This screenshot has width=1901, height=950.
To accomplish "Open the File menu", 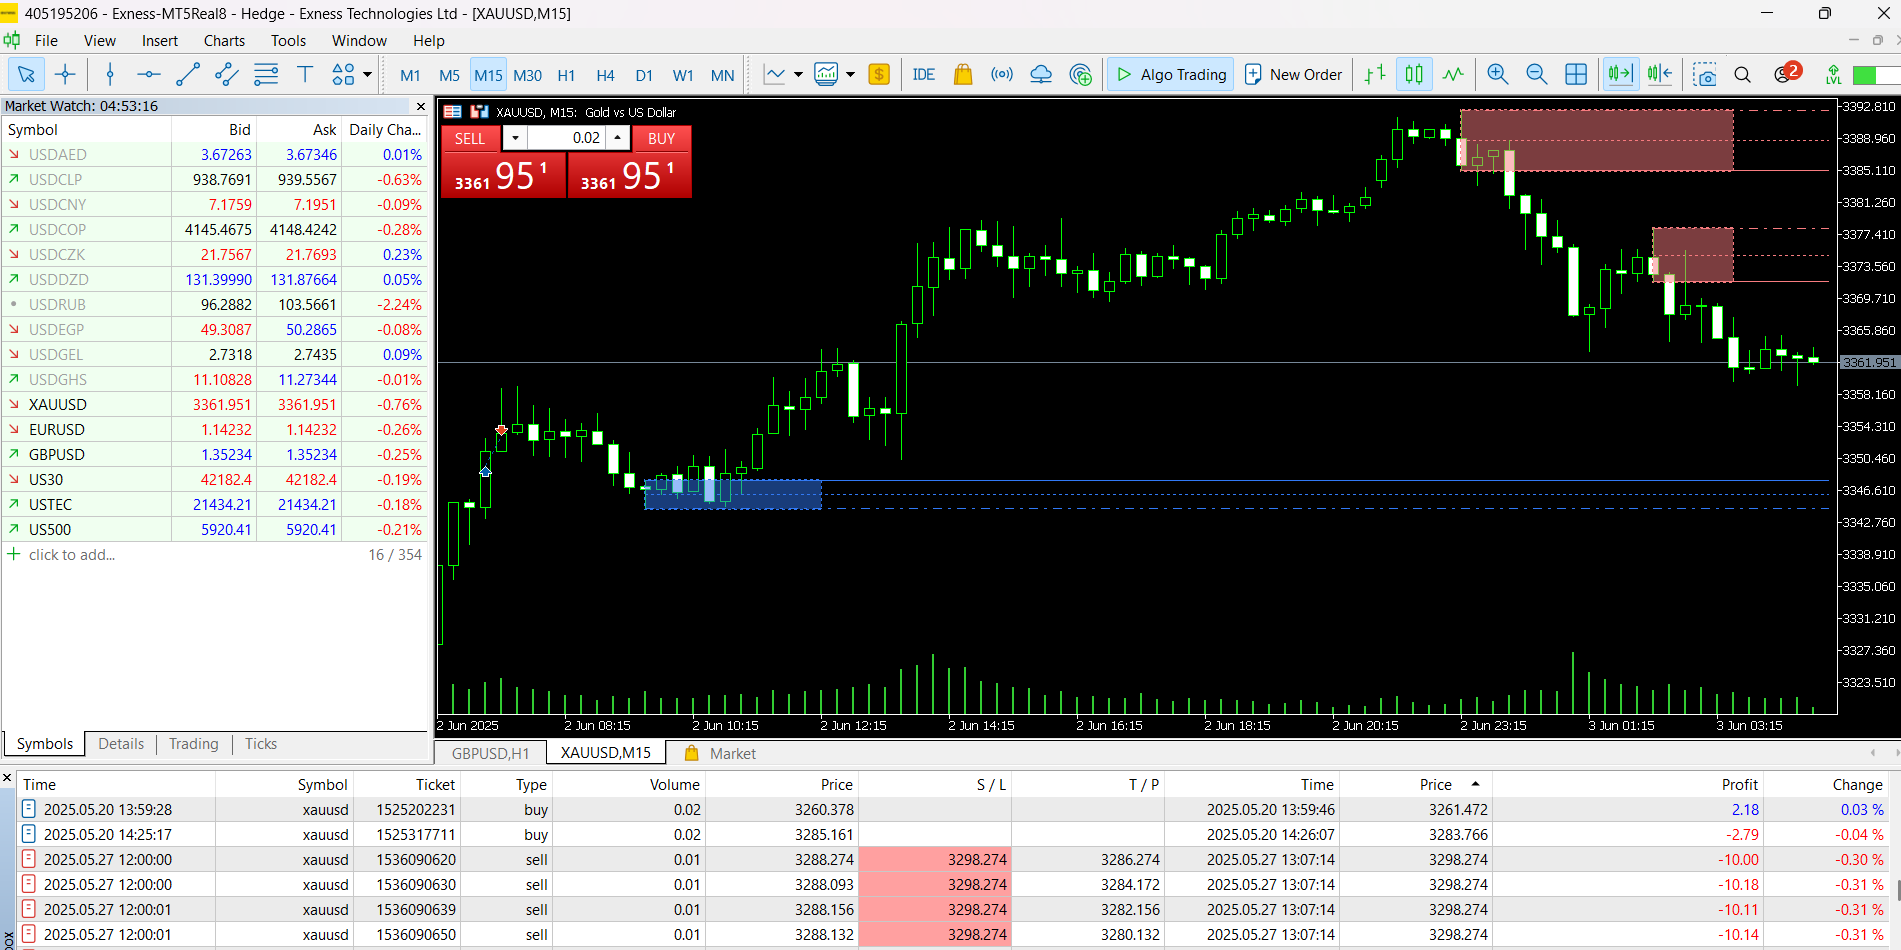I will coord(46,41).
